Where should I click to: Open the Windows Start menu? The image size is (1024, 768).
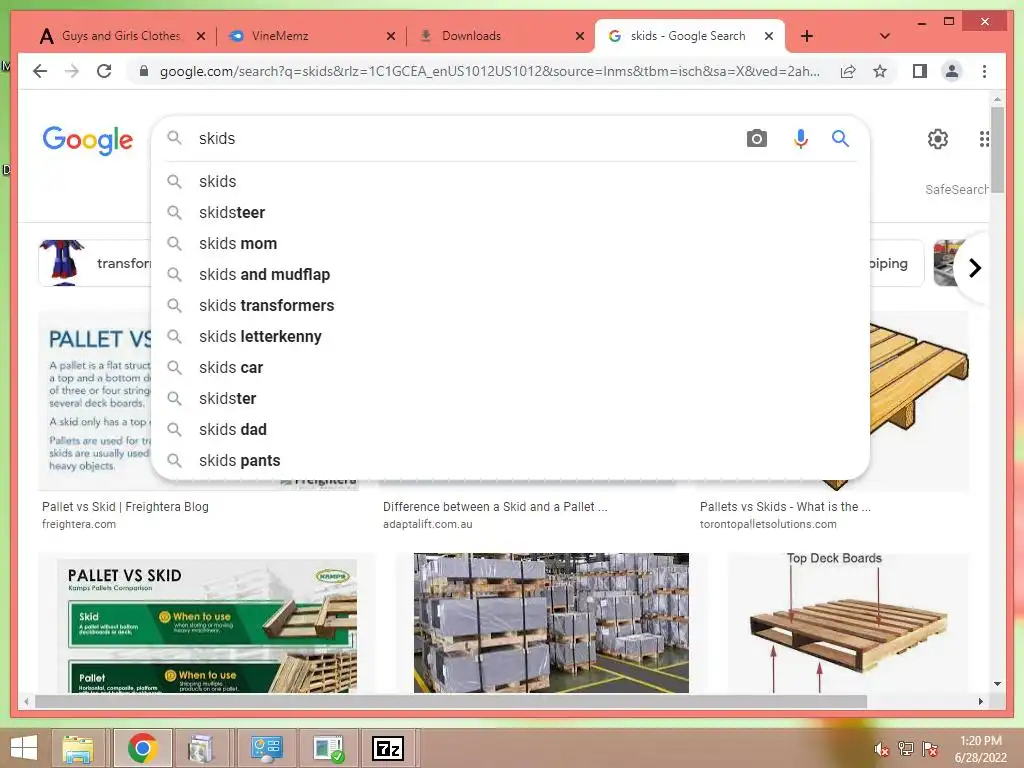coord(24,748)
